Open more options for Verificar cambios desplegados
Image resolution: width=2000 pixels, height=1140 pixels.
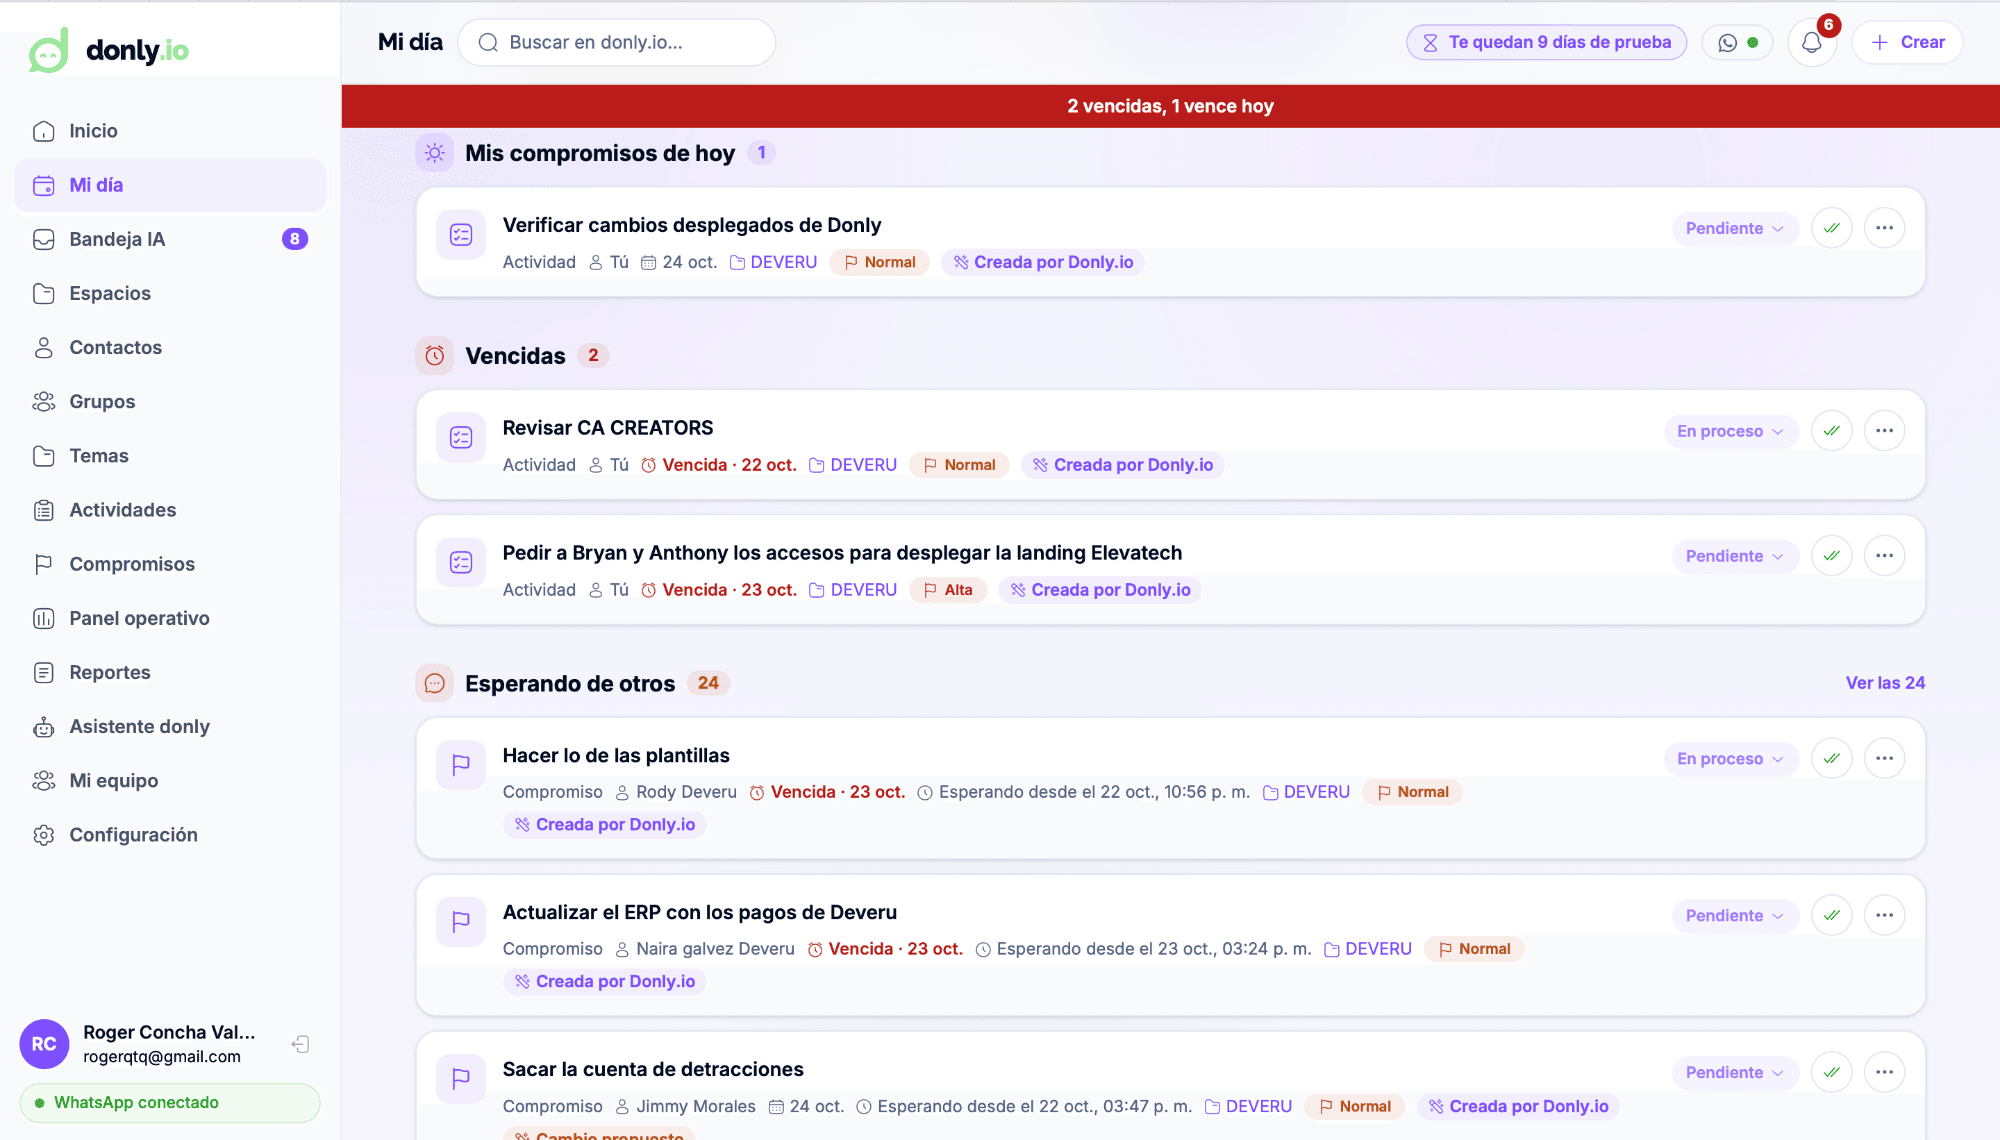[1885, 228]
